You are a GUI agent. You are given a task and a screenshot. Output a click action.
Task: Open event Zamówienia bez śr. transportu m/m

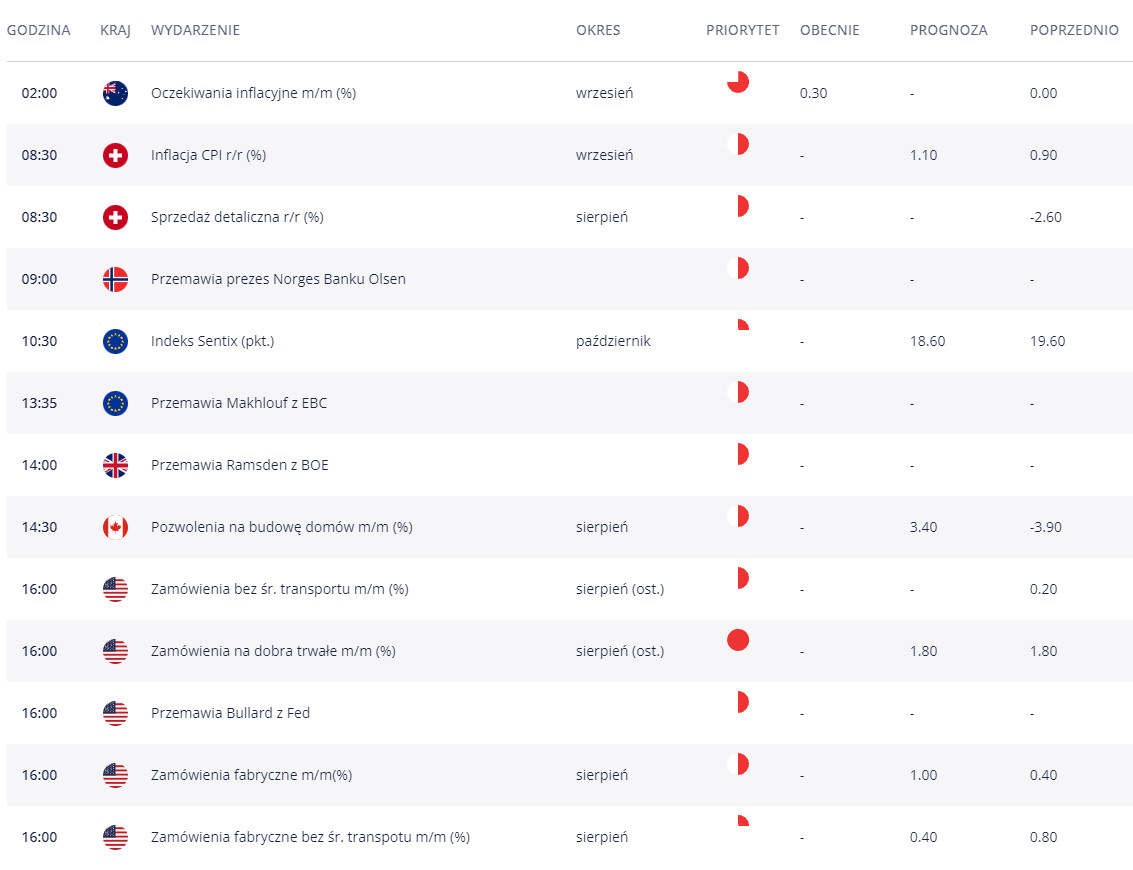[x=280, y=590]
